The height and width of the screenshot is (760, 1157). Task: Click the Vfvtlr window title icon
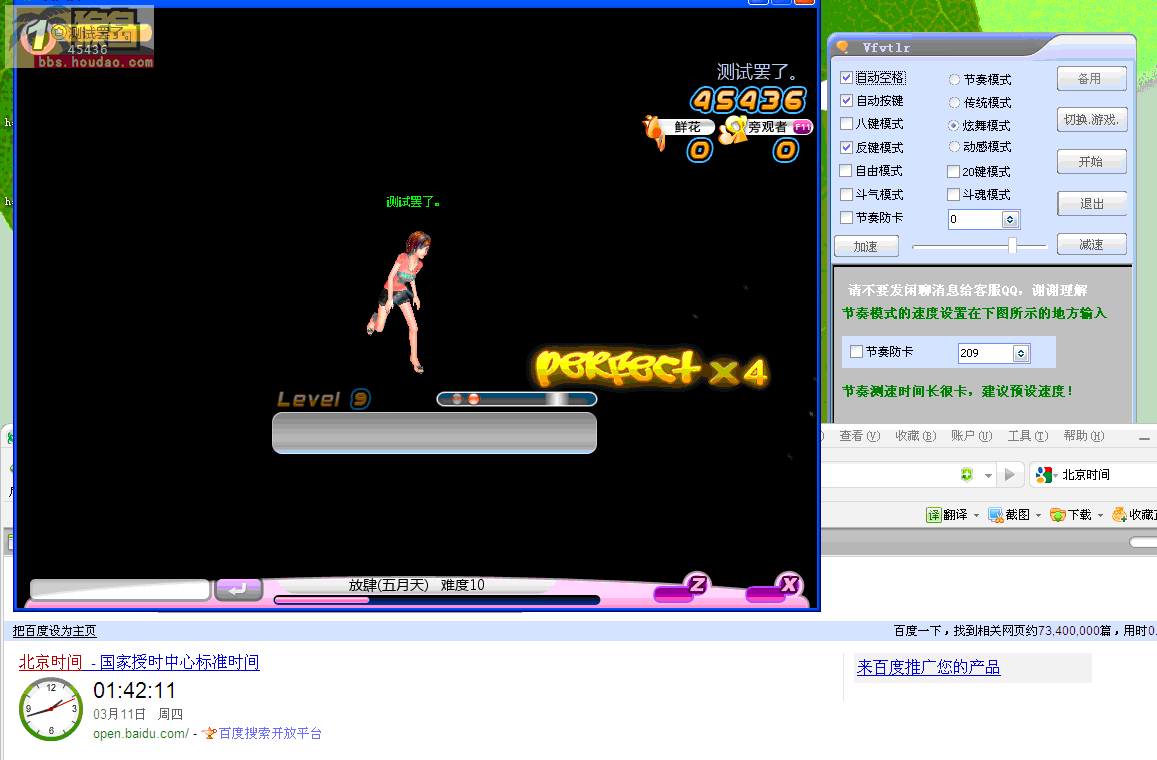(842, 47)
